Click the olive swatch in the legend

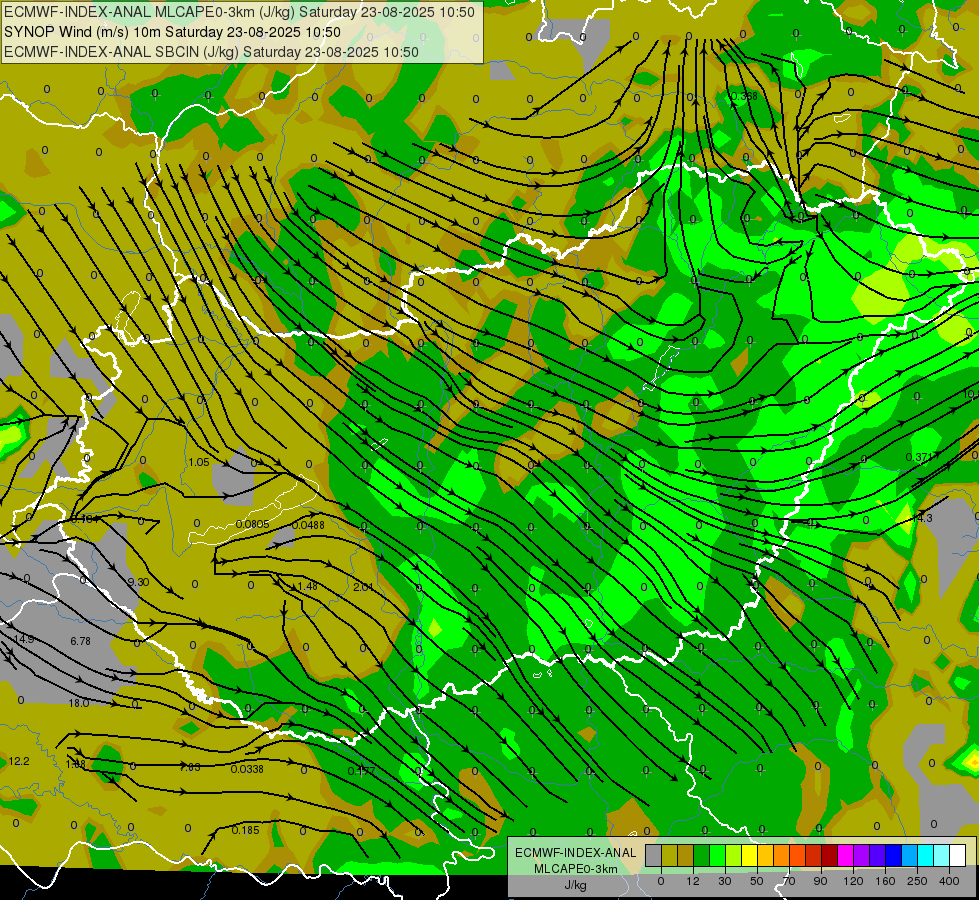[x=669, y=855]
